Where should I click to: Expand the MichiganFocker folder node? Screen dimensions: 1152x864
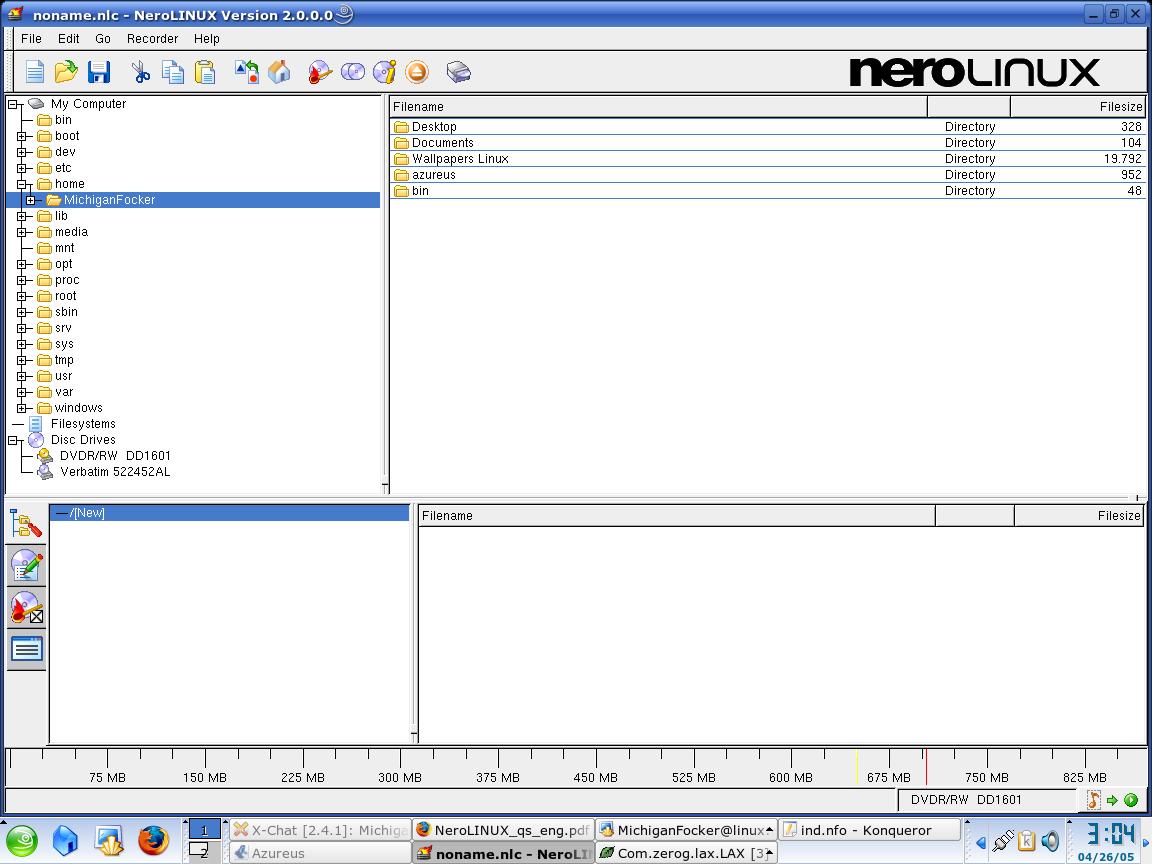click(30, 200)
